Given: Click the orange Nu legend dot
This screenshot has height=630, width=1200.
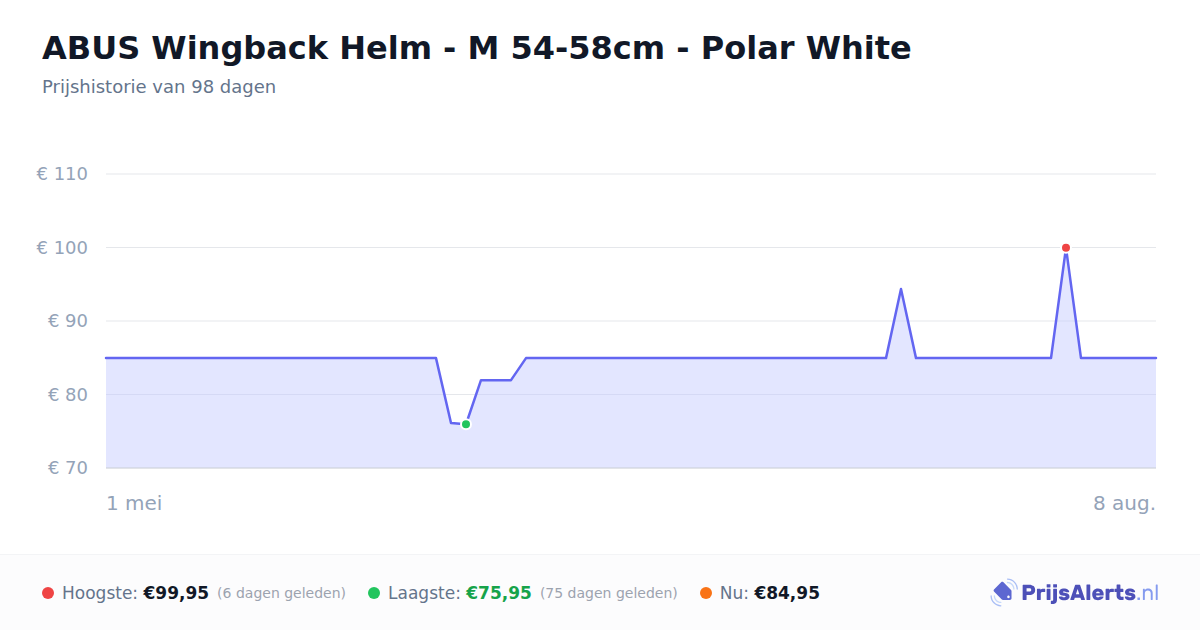Looking at the screenshot, I should point(706,593).
